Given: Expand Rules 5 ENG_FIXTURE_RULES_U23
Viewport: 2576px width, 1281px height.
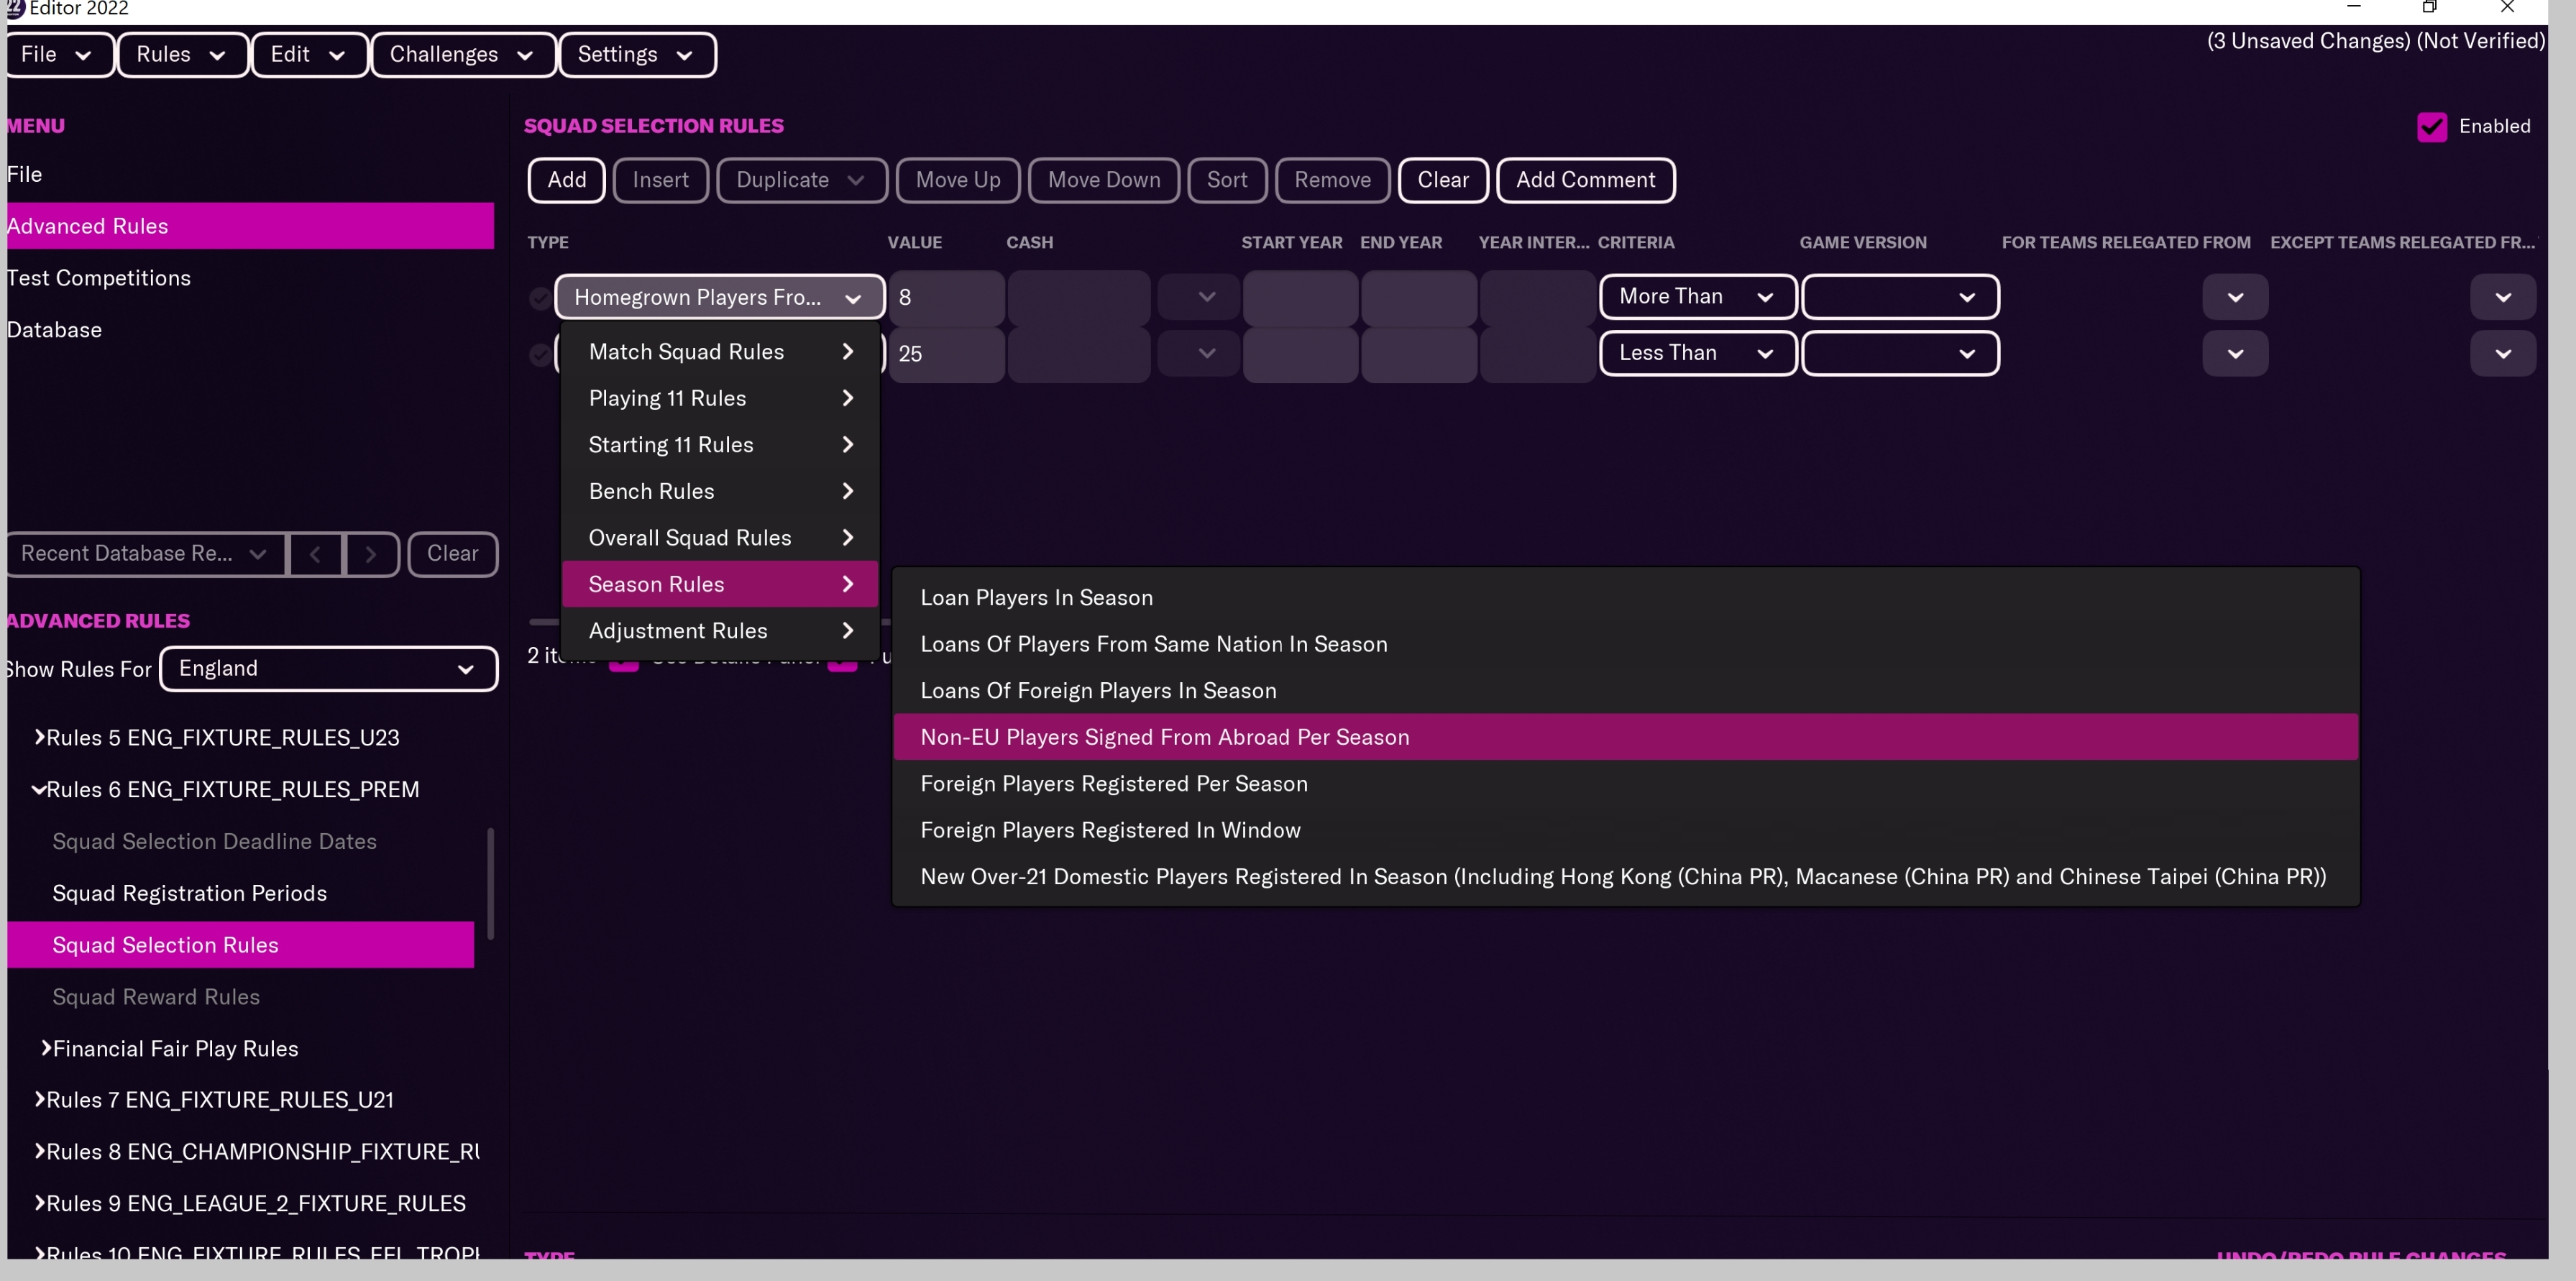Looking at the screenshot, I should (40, 737).
